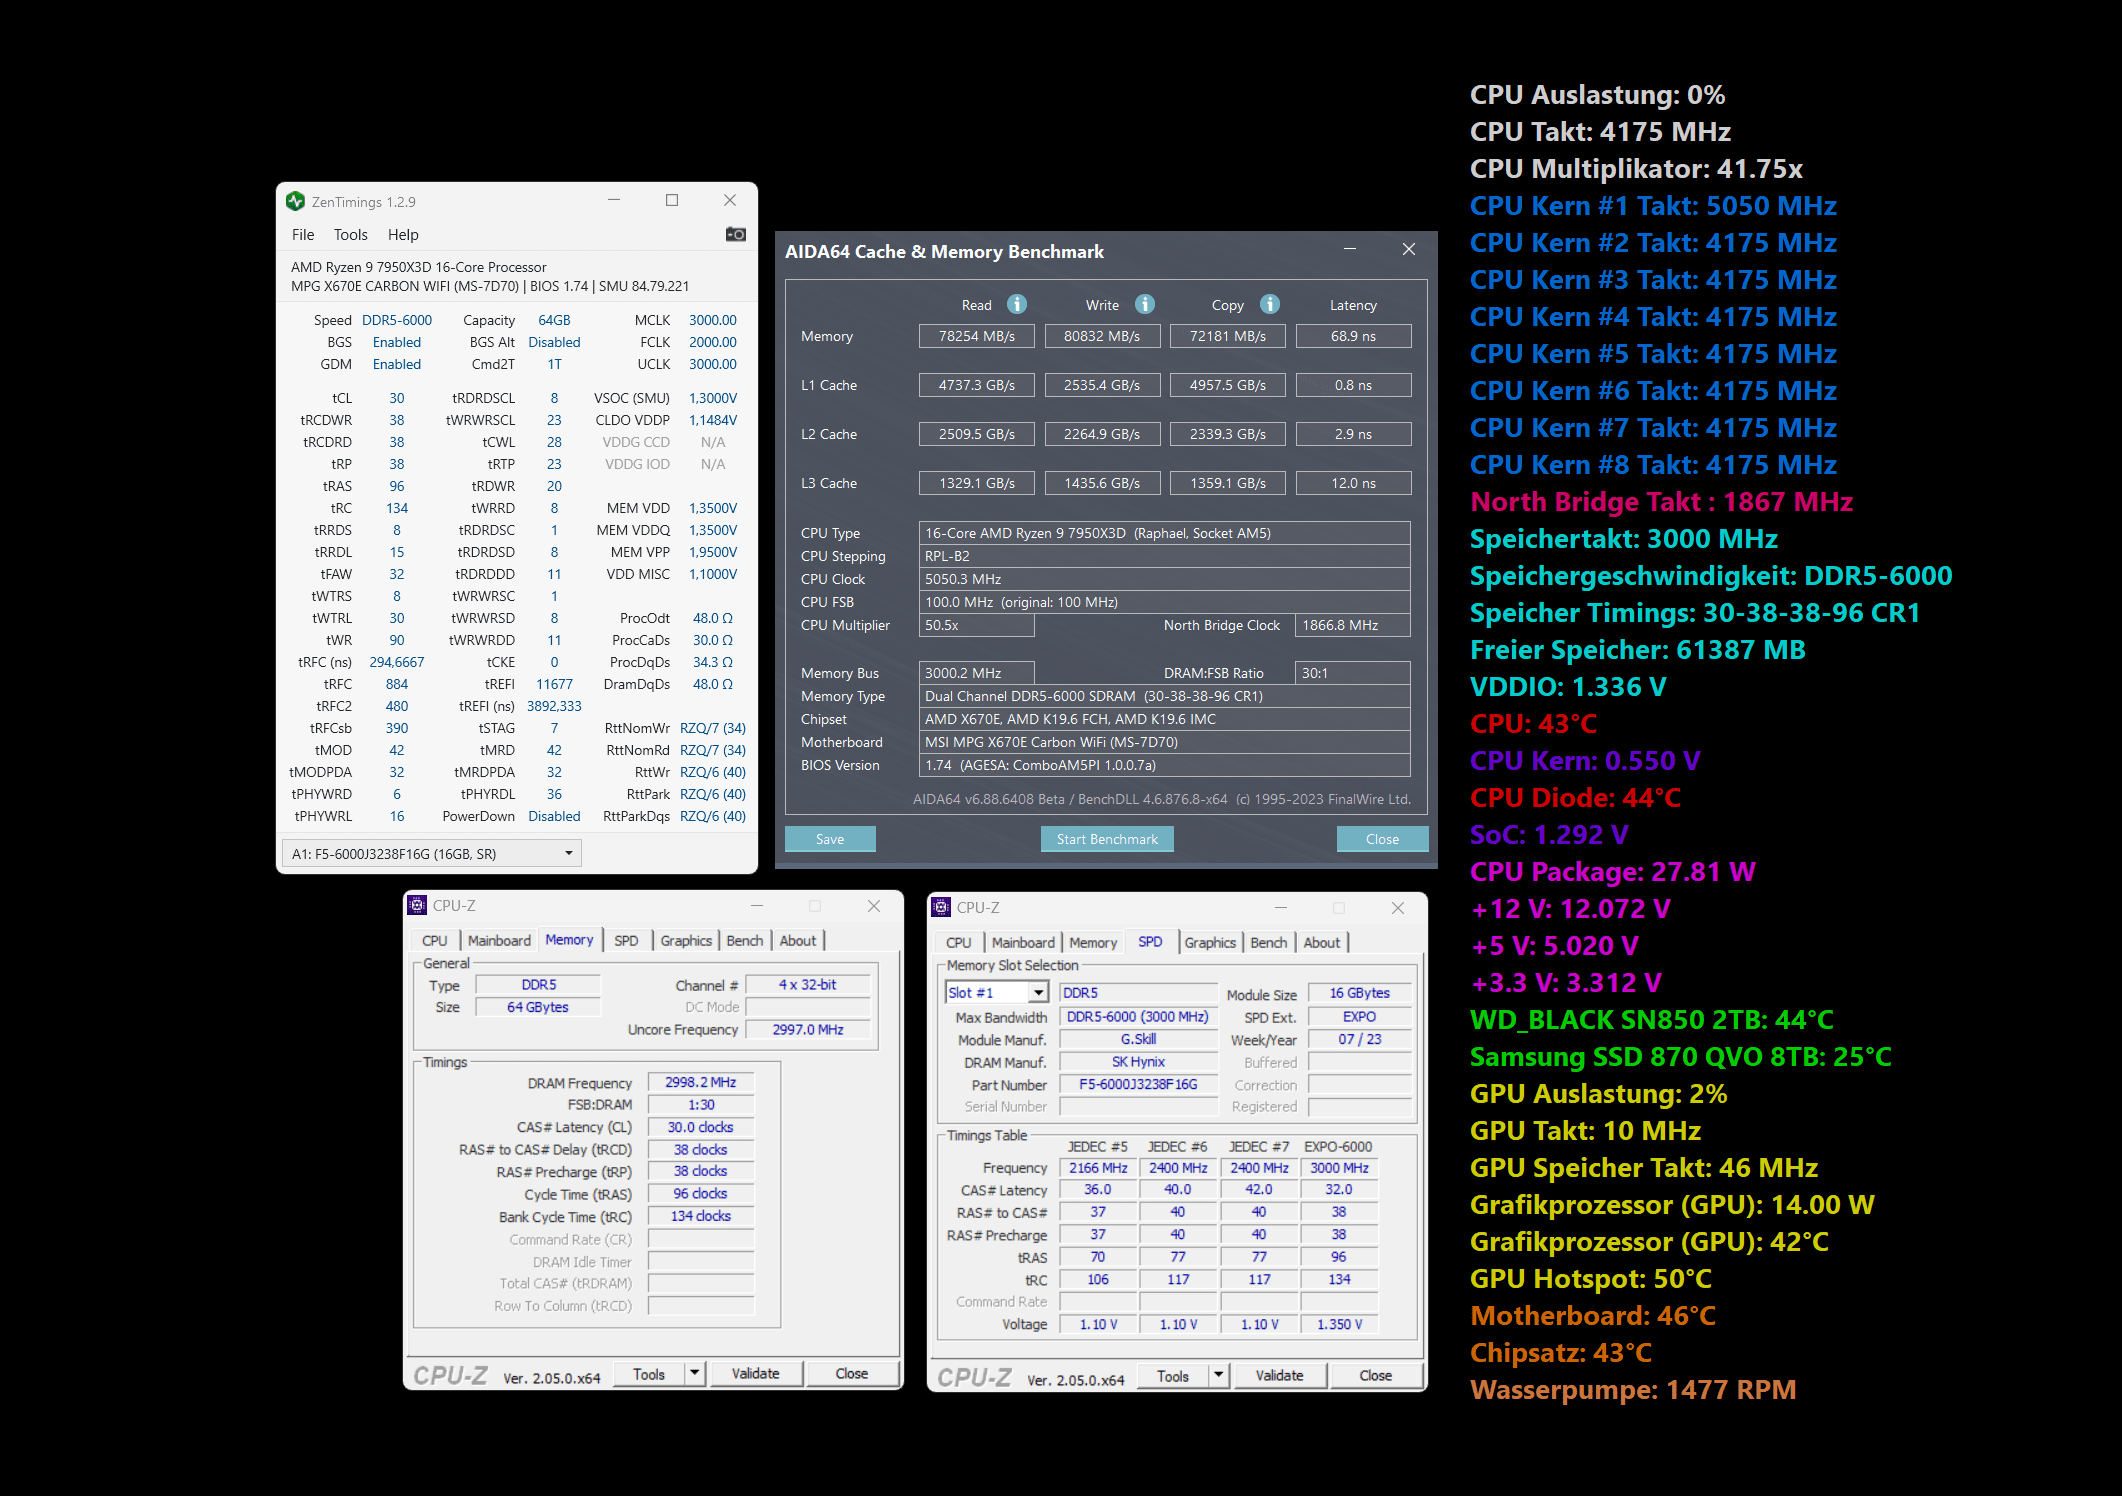
Task: Click Max Bandwidth DDR5-6000 (3000 MHz) field
Action: [x=1138, y=1016]
